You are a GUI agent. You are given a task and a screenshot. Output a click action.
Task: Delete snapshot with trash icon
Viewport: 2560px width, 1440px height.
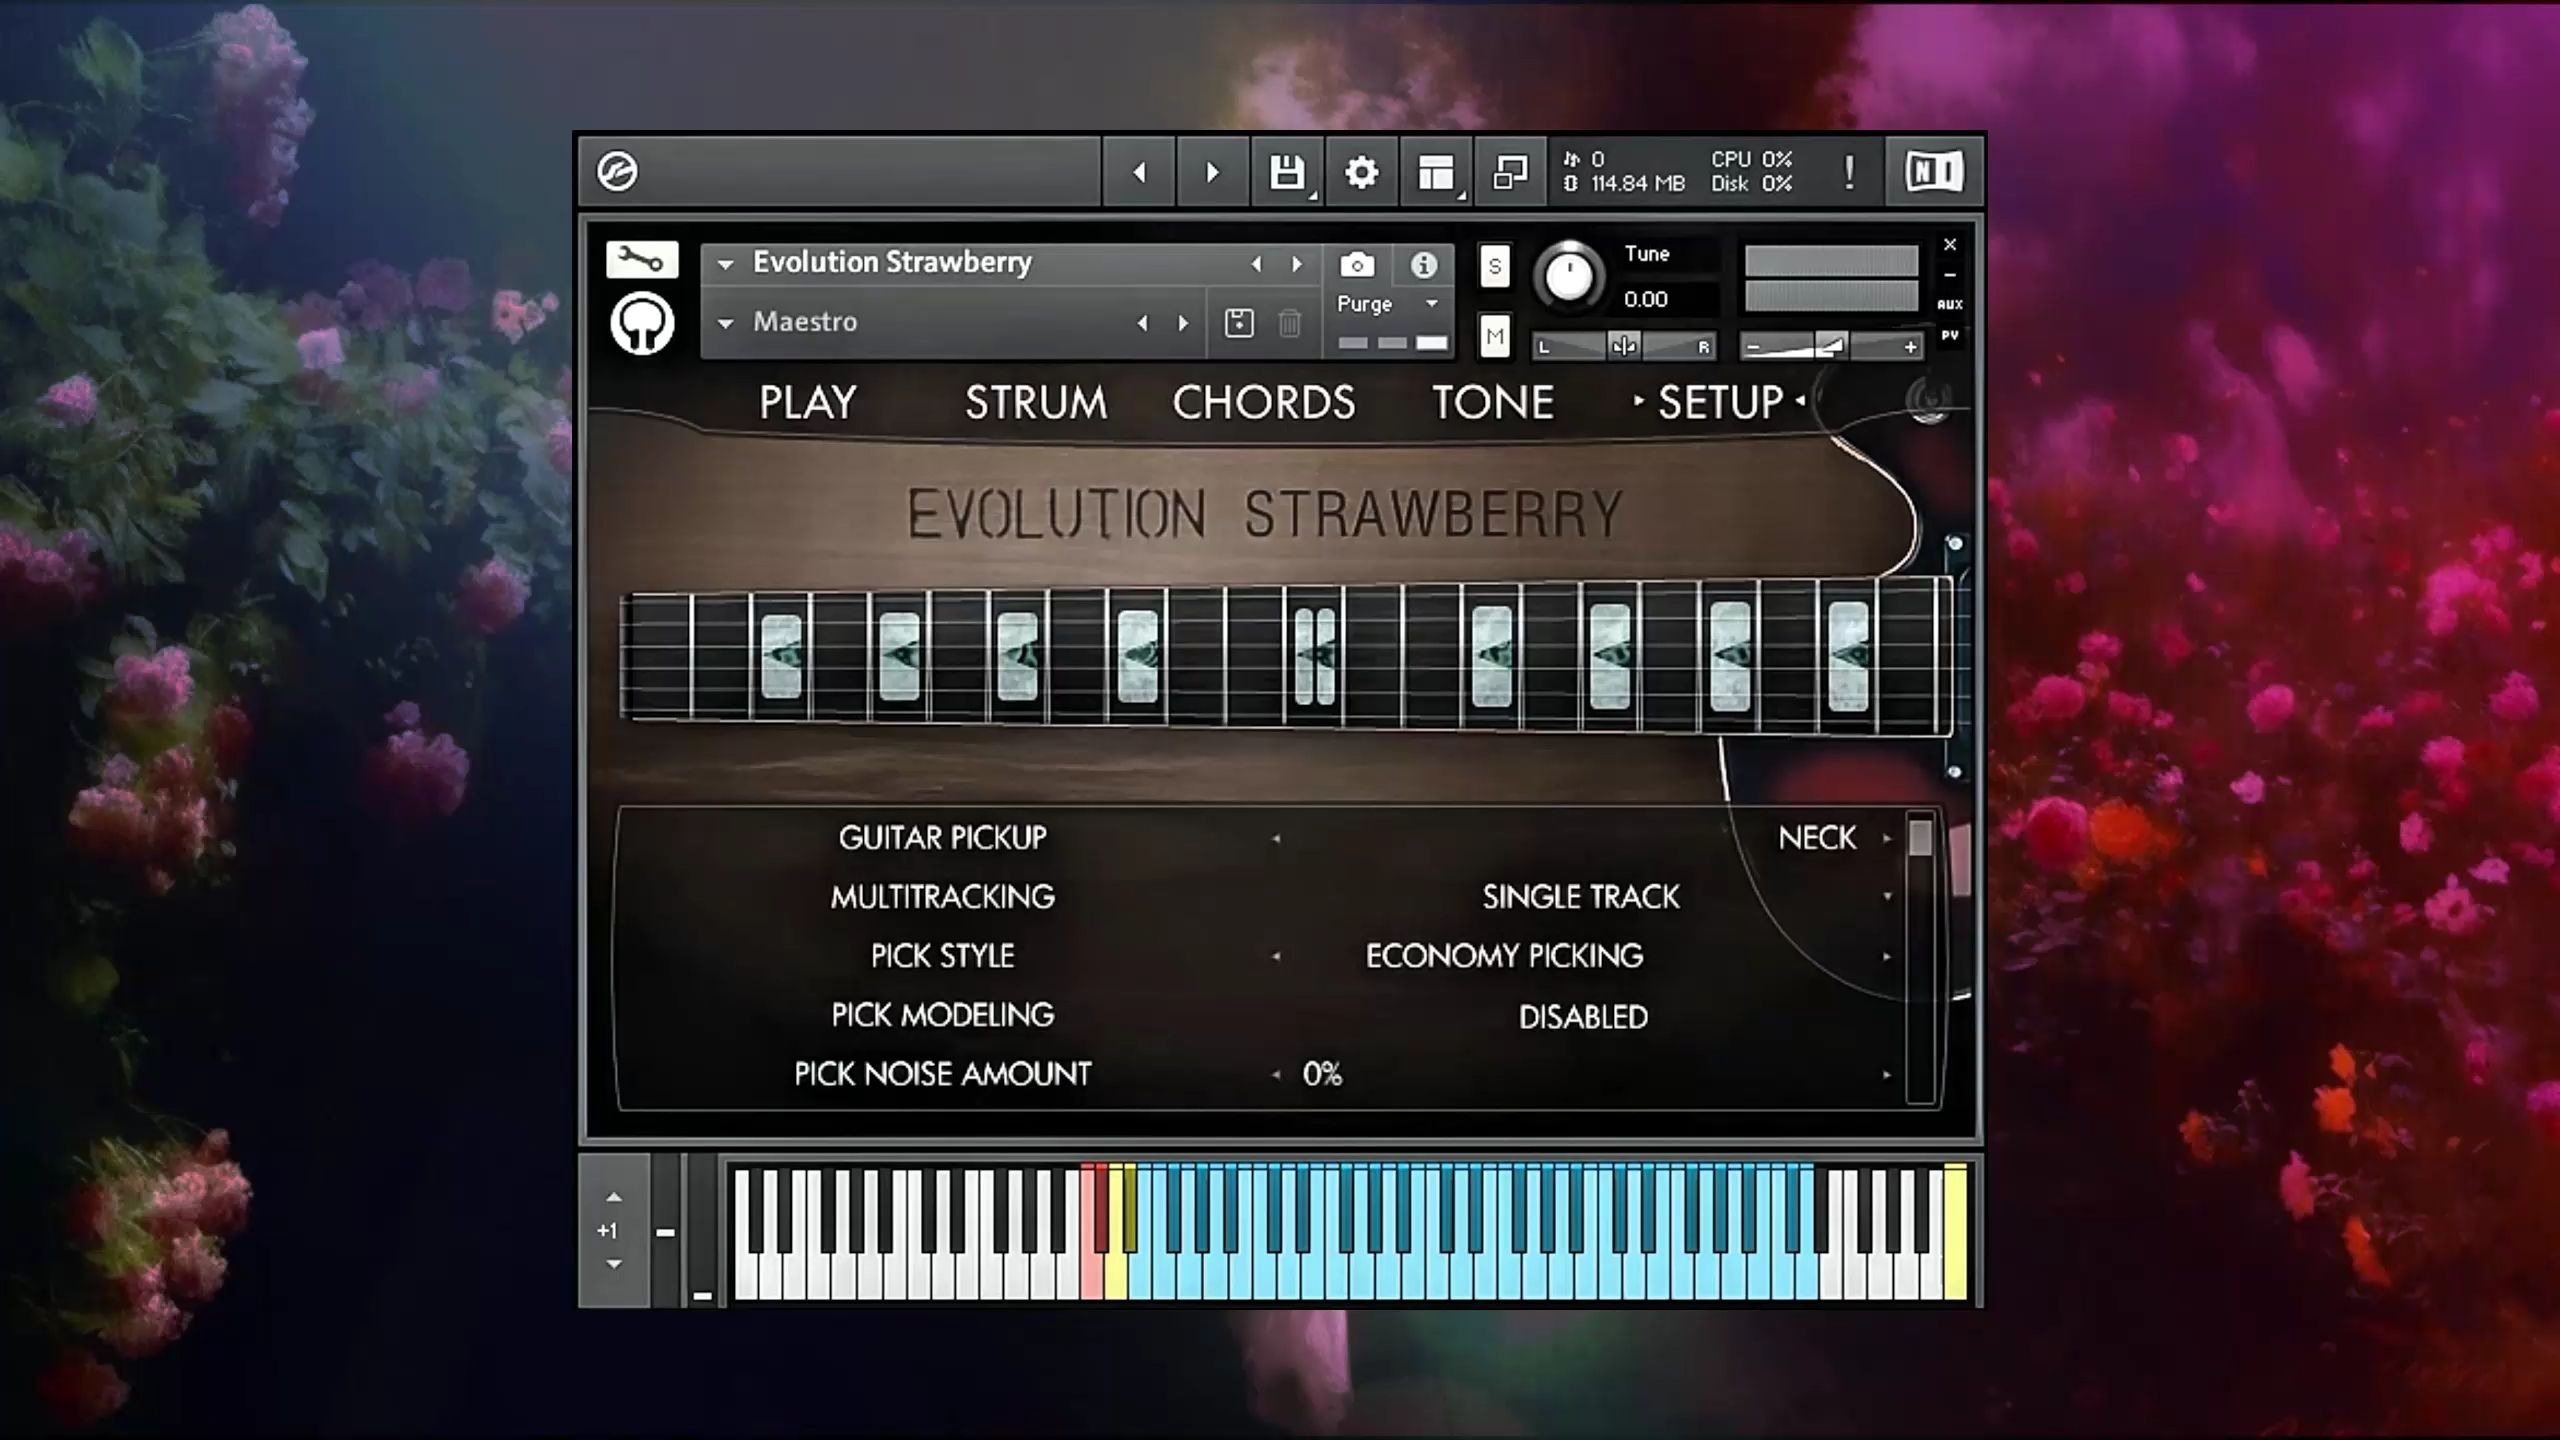[x=1290, y=323]
